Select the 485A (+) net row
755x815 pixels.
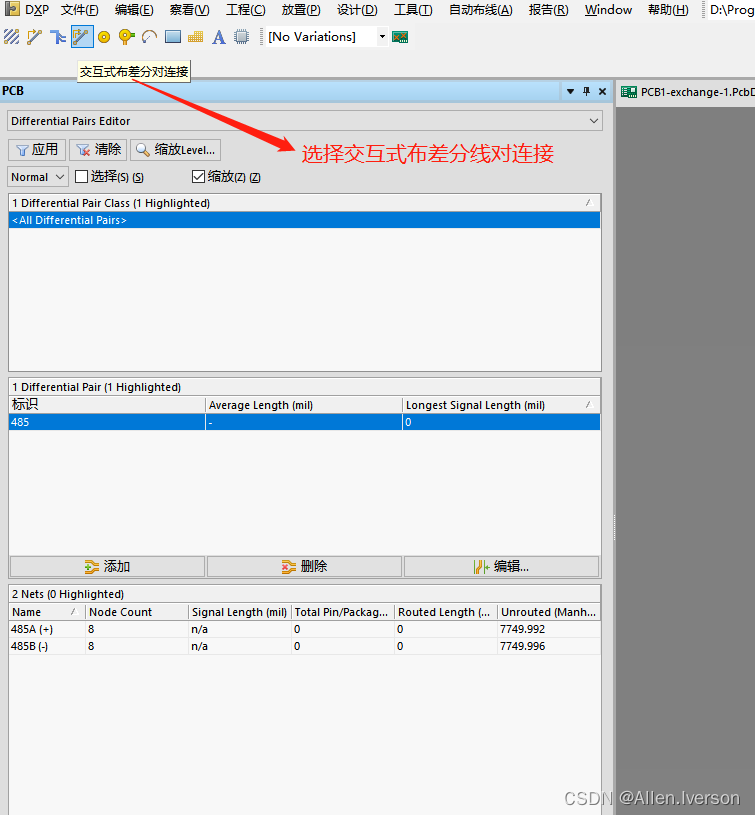(304, 629)
